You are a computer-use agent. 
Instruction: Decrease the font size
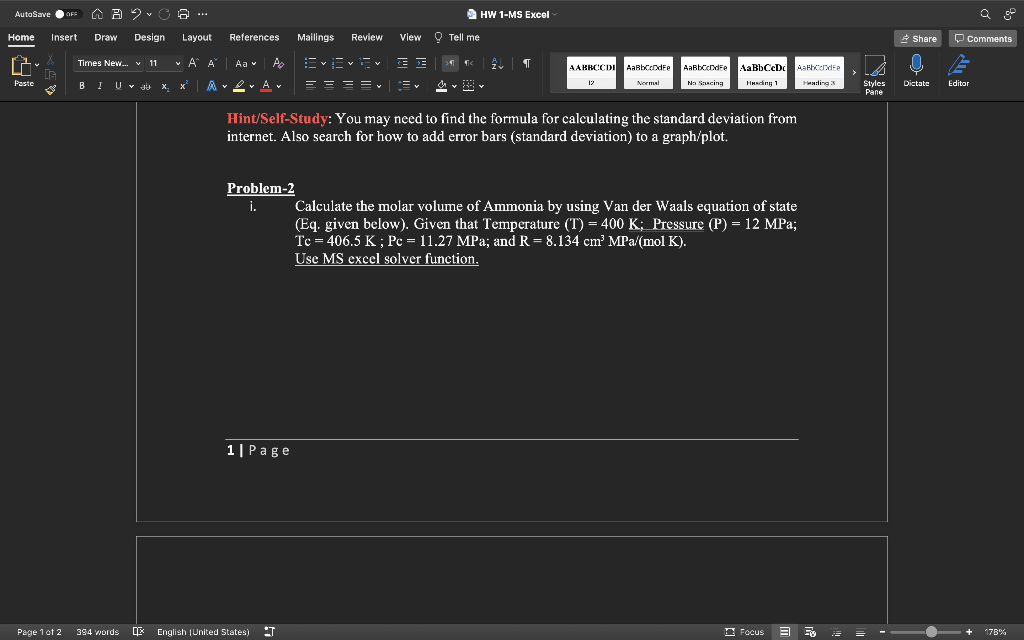[212, 63]
